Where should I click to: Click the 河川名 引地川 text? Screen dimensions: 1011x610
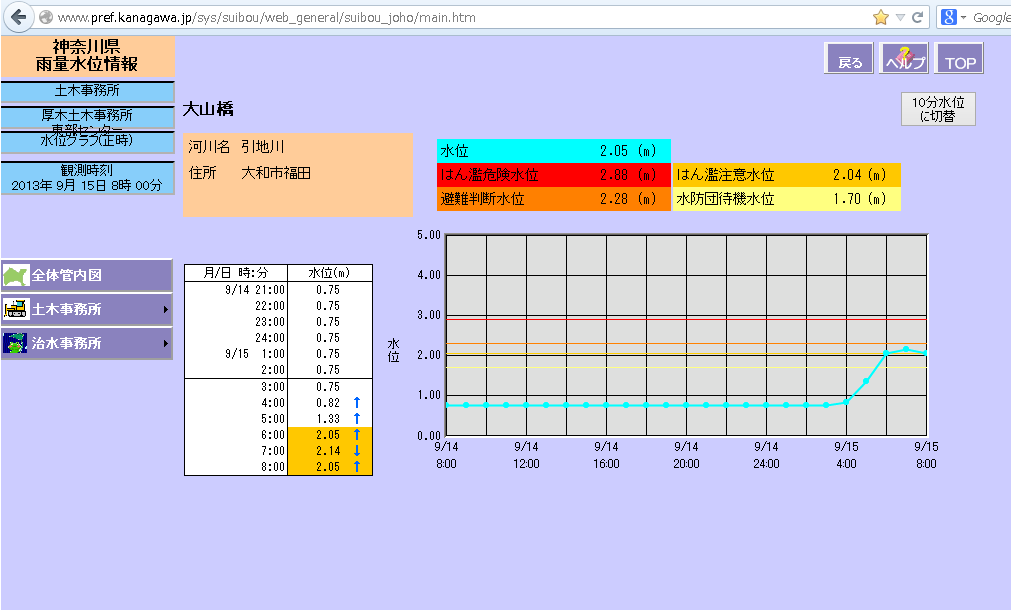click(236, 147)
